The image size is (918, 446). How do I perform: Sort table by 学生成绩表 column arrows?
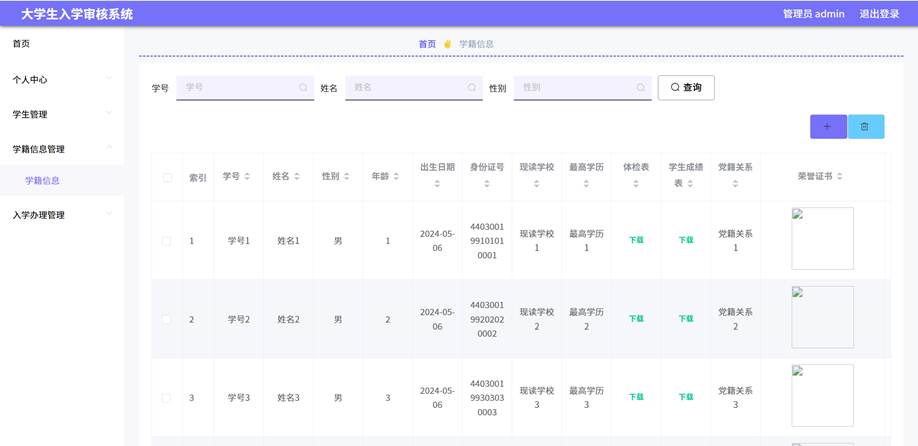[690, 184]
